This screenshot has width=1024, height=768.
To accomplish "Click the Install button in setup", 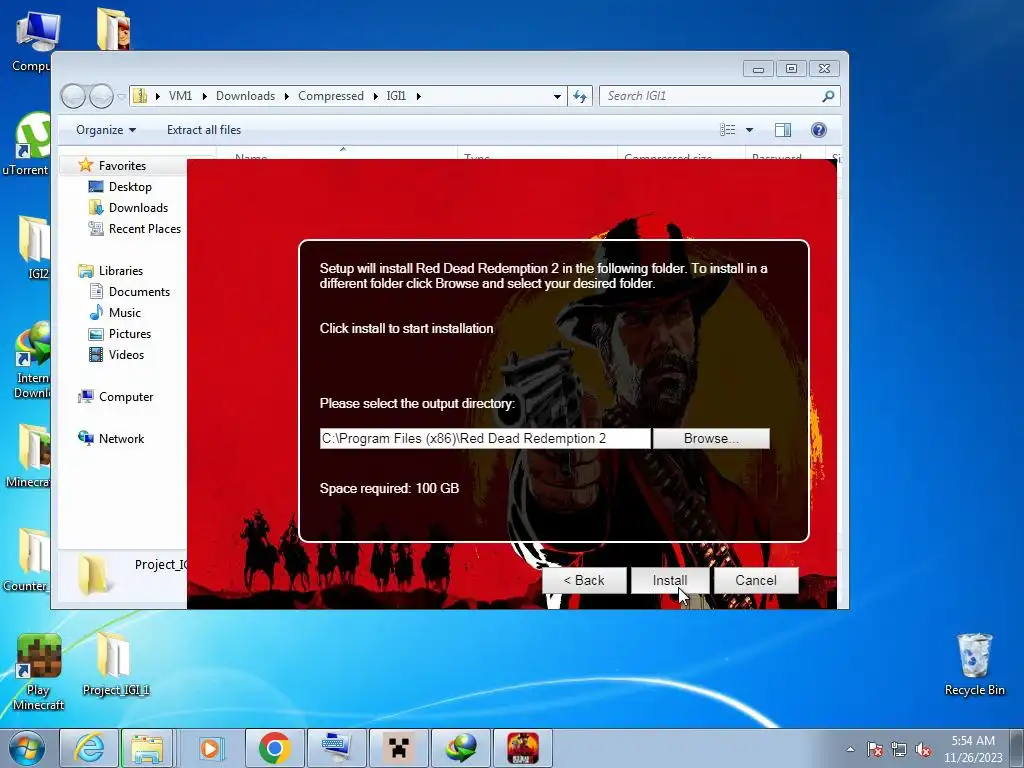I will [x=669, y=580].
